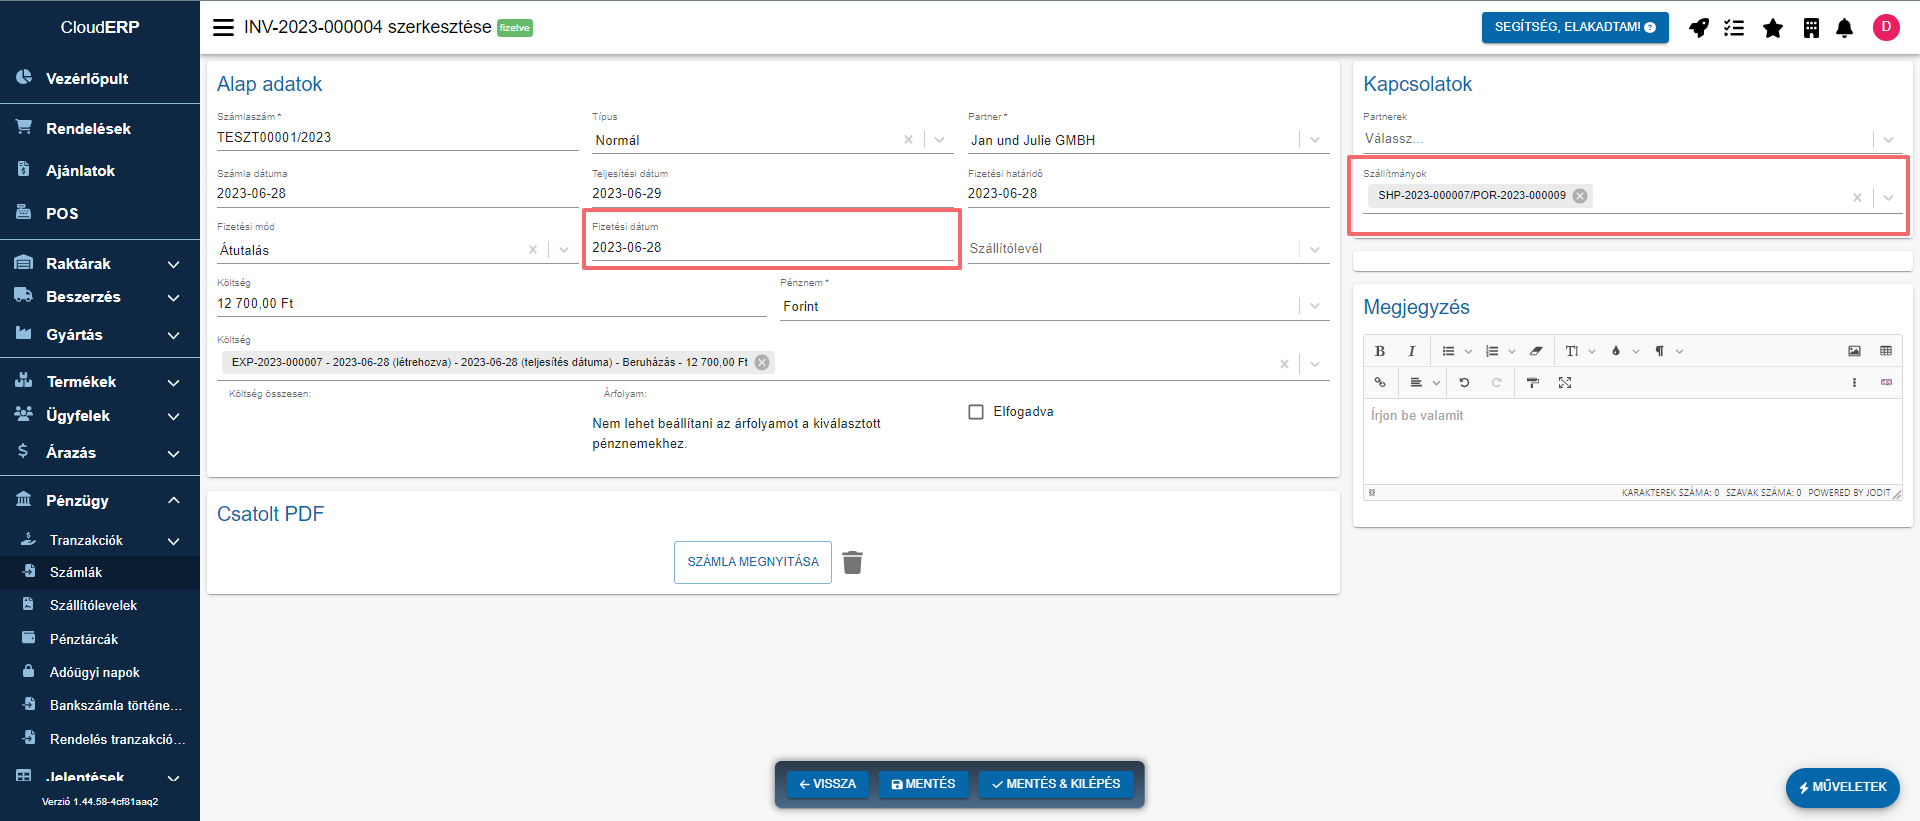The image size is (1920, 821).
Task: Click the eraser clear-formatting icon
Action: (x=1536, y=351)
